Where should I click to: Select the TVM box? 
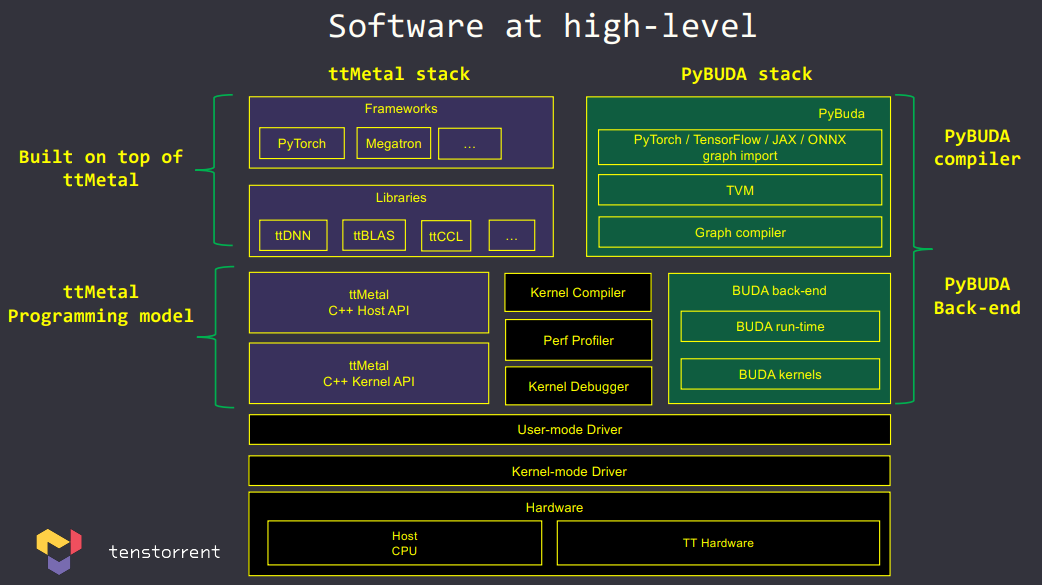click(x=740, y=190)
